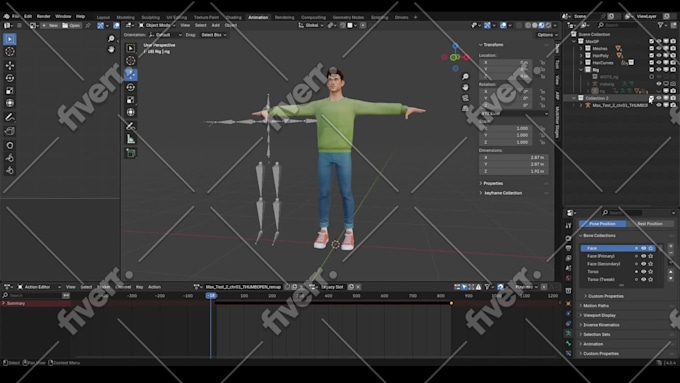Screen dimensions: 680x383
Task: Select the Move tool in the left viewport
Action: point(10,65)
